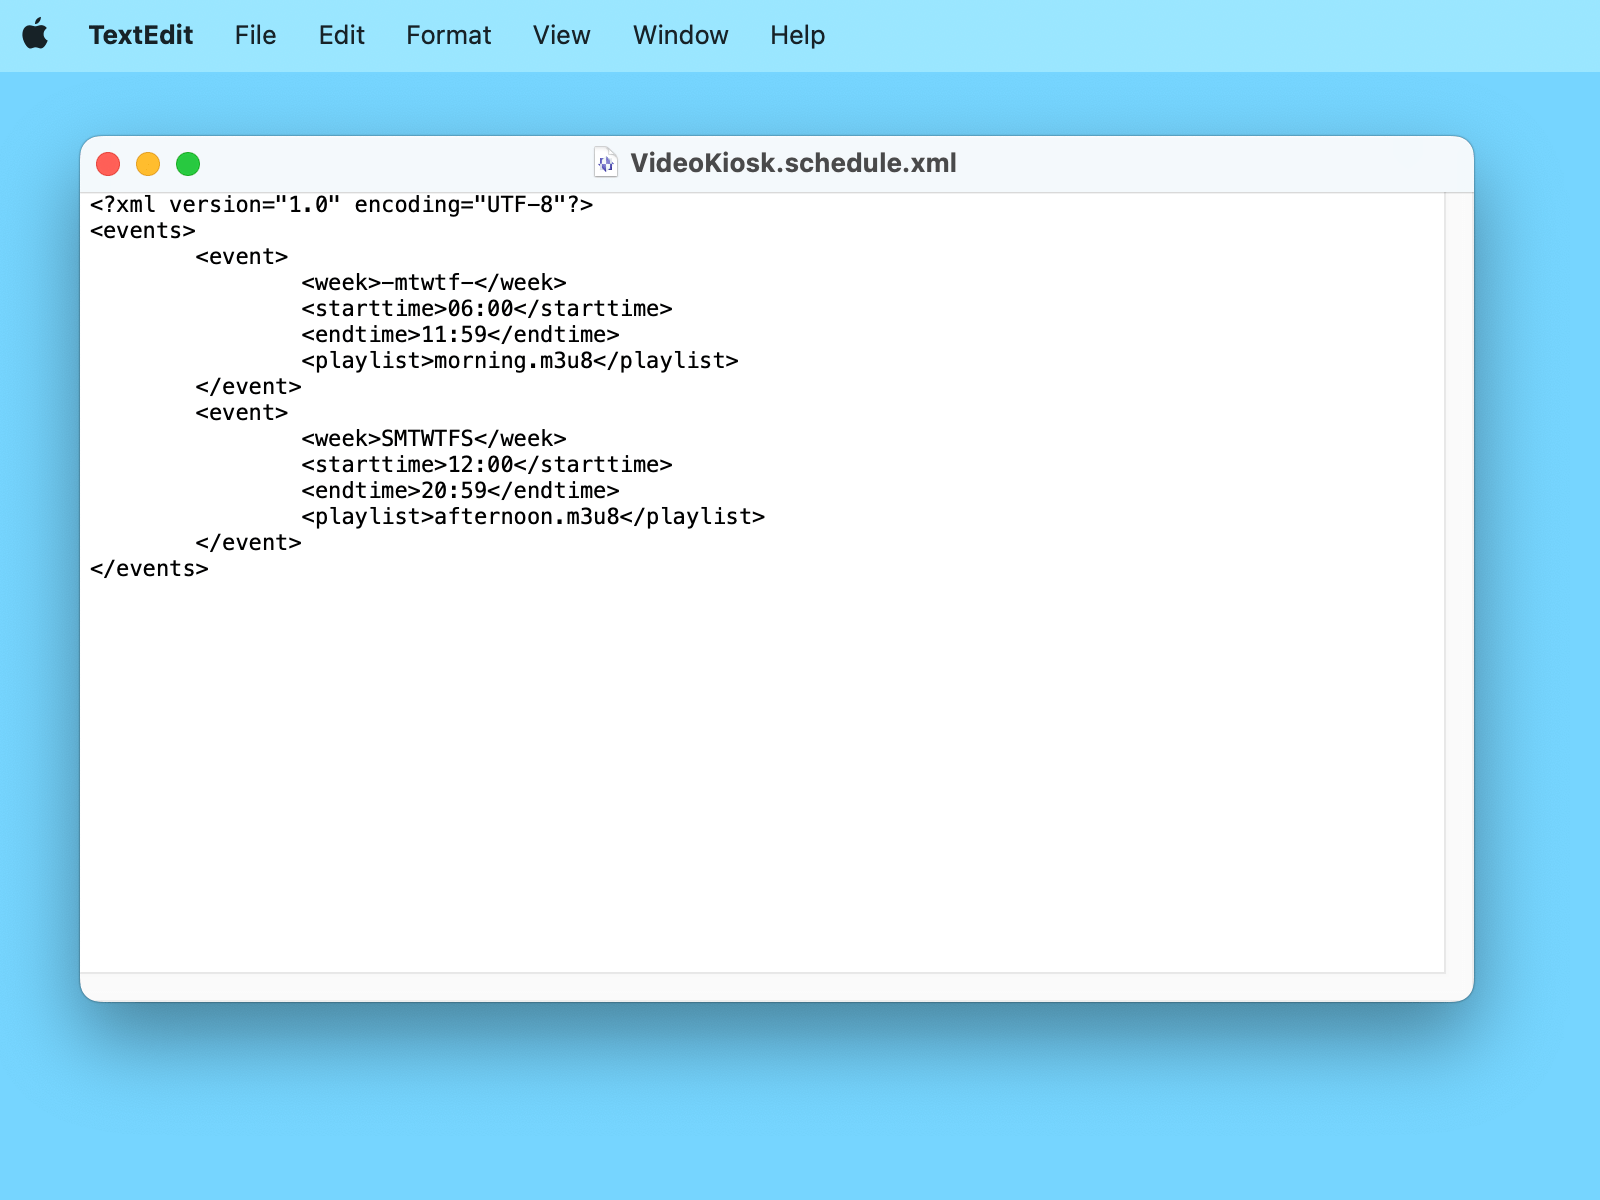
Task: Click the document proxy icon beside the title
Action: pos(604,162)
